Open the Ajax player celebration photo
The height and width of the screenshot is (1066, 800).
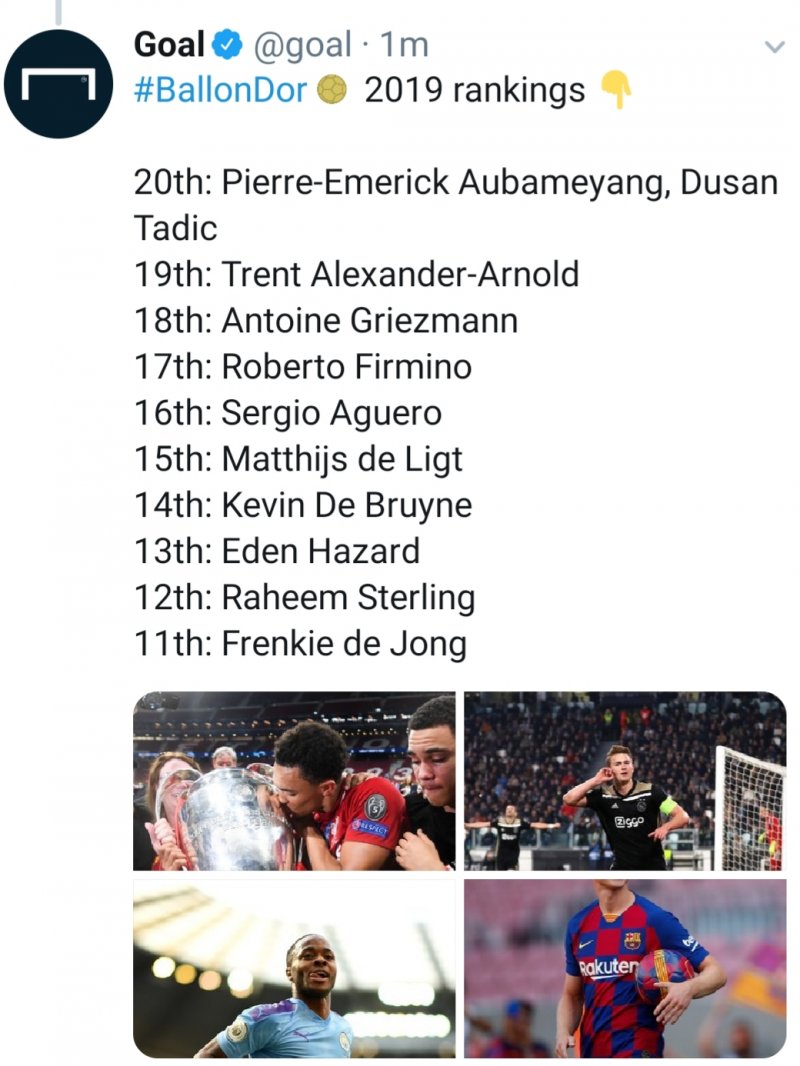tap(625, 781)
